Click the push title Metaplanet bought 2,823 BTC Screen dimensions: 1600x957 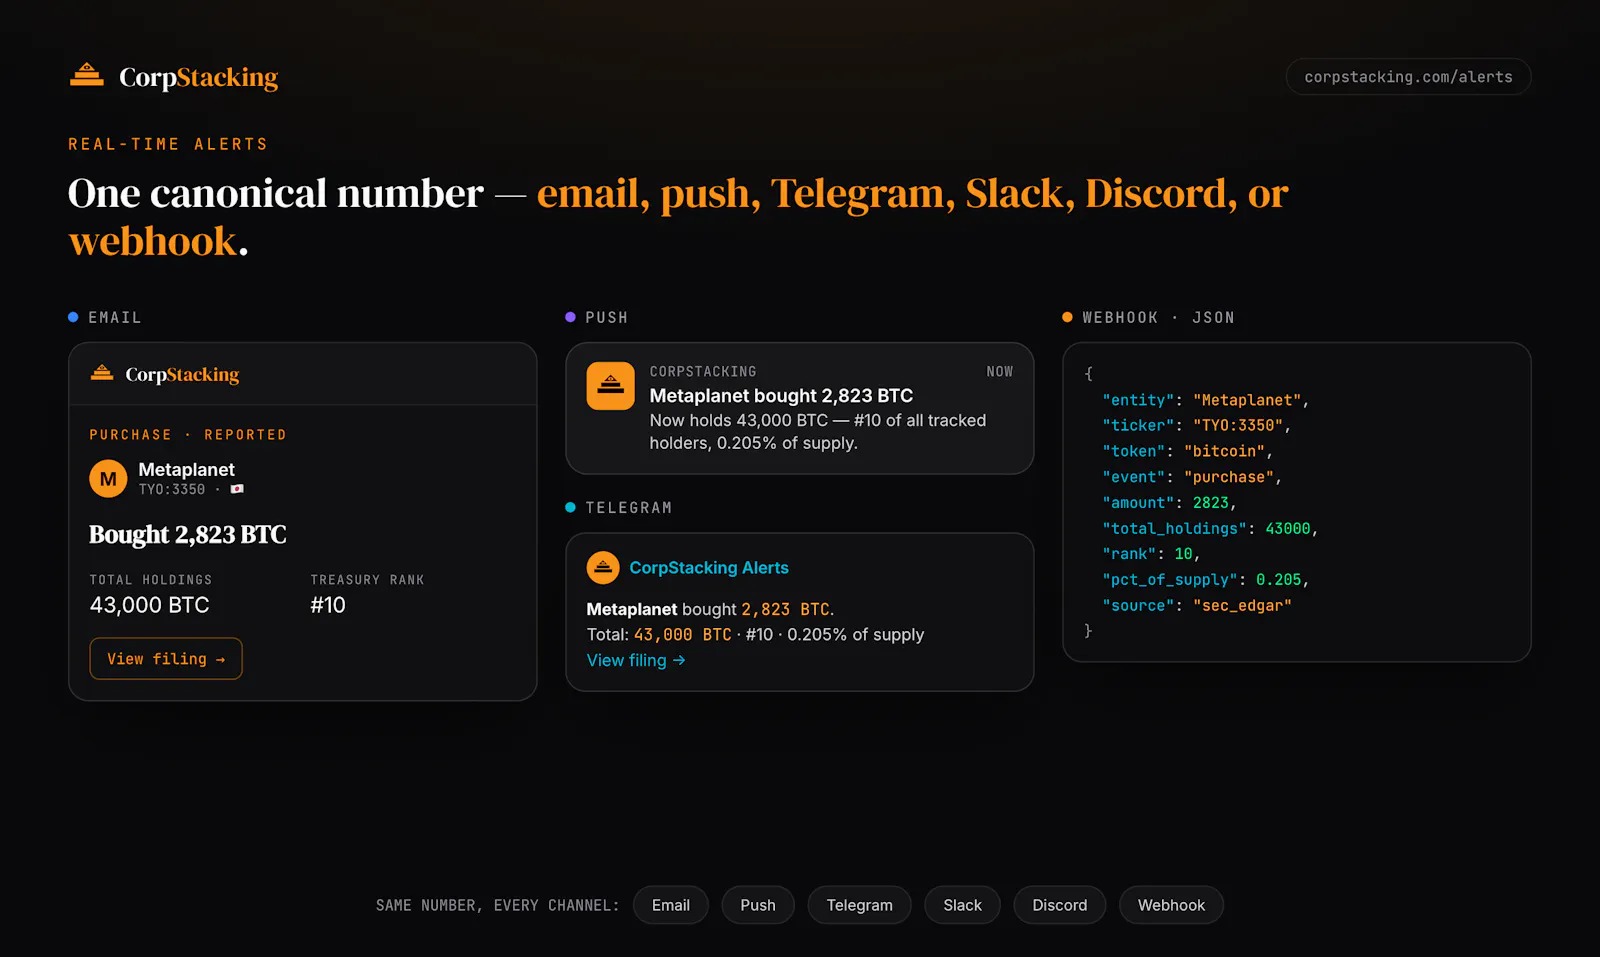pyautogui.click(x=781, y=396)
